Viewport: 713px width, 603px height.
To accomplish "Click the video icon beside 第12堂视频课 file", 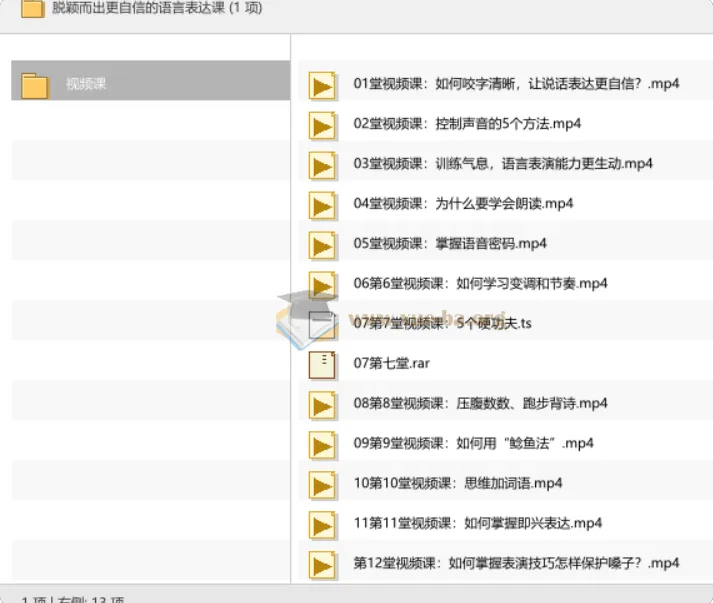I will coord(322,565).
